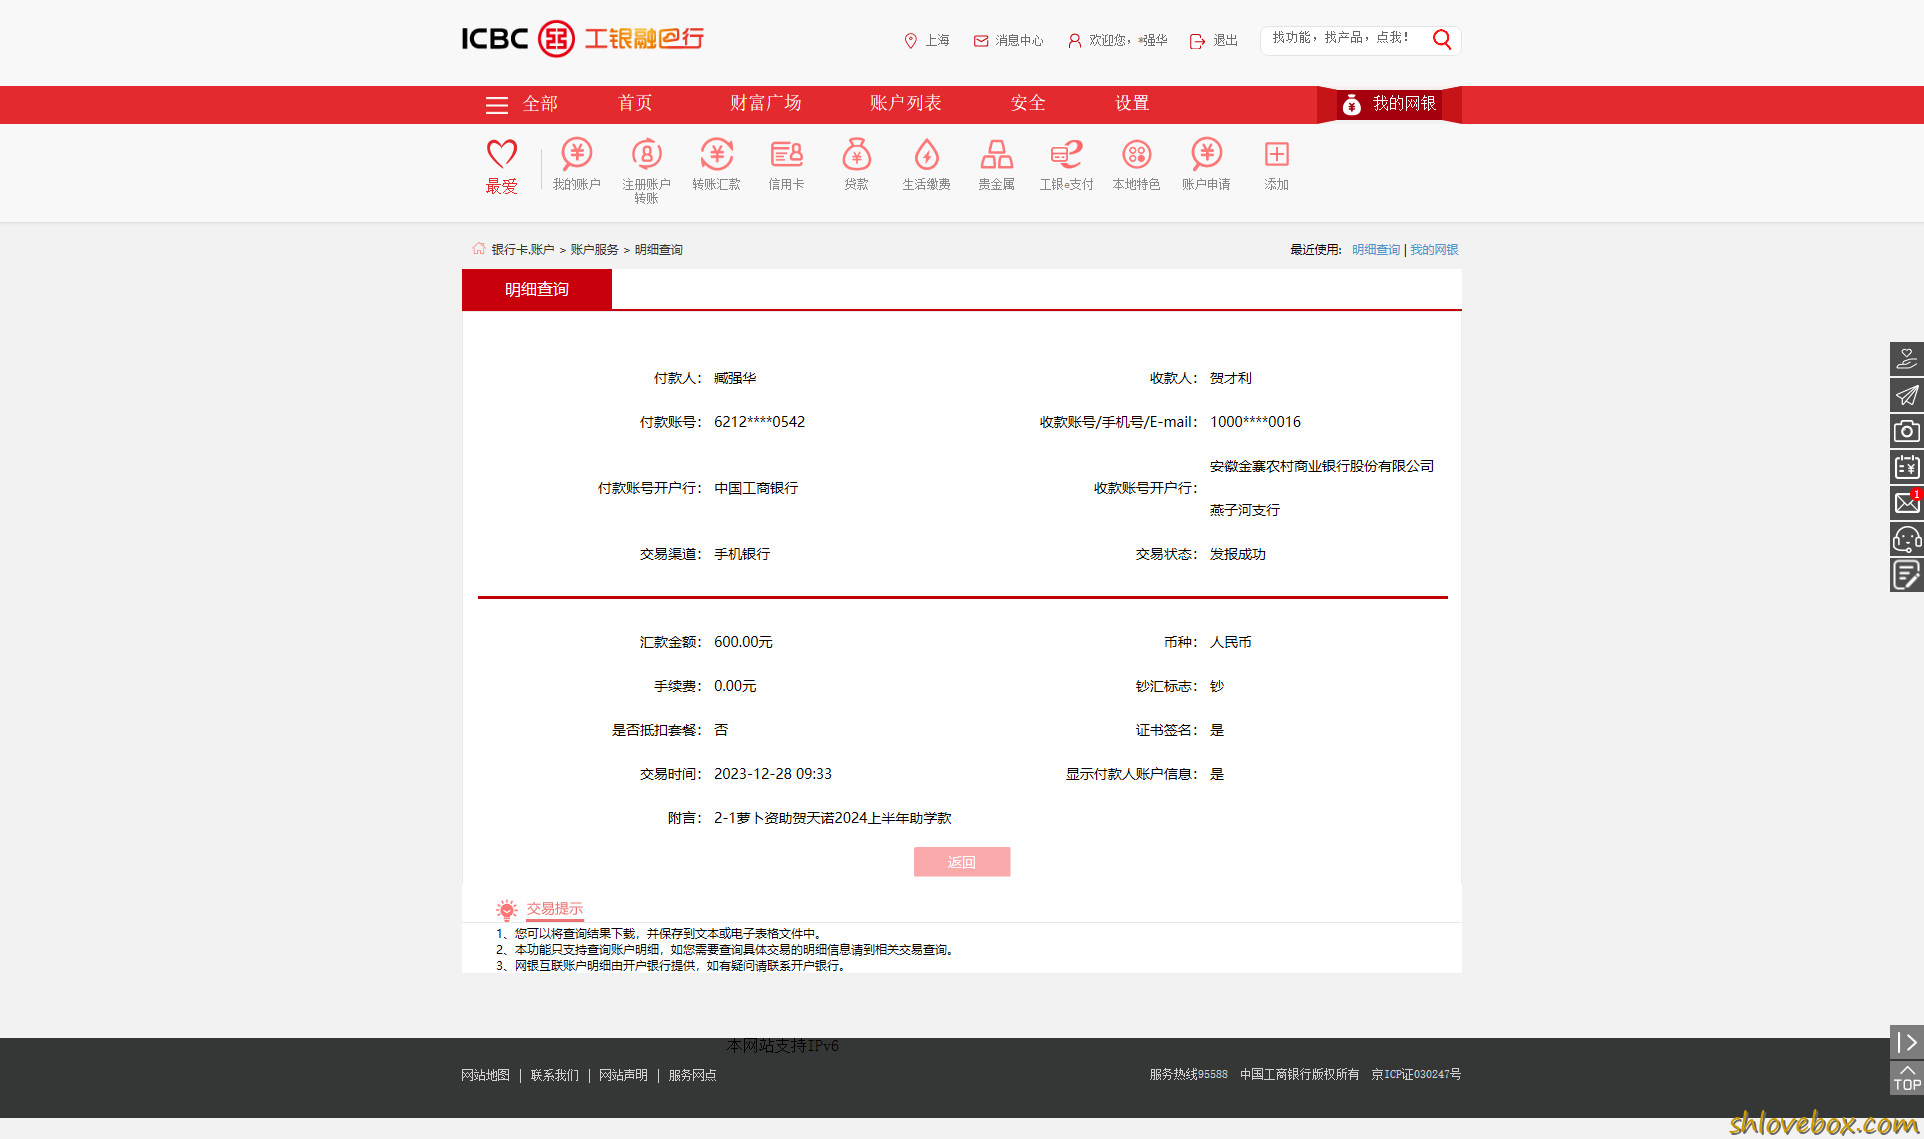The image size is (1924, 1139).
Task: Click the breadcrumb home icon
Action: tap(479, 249)
